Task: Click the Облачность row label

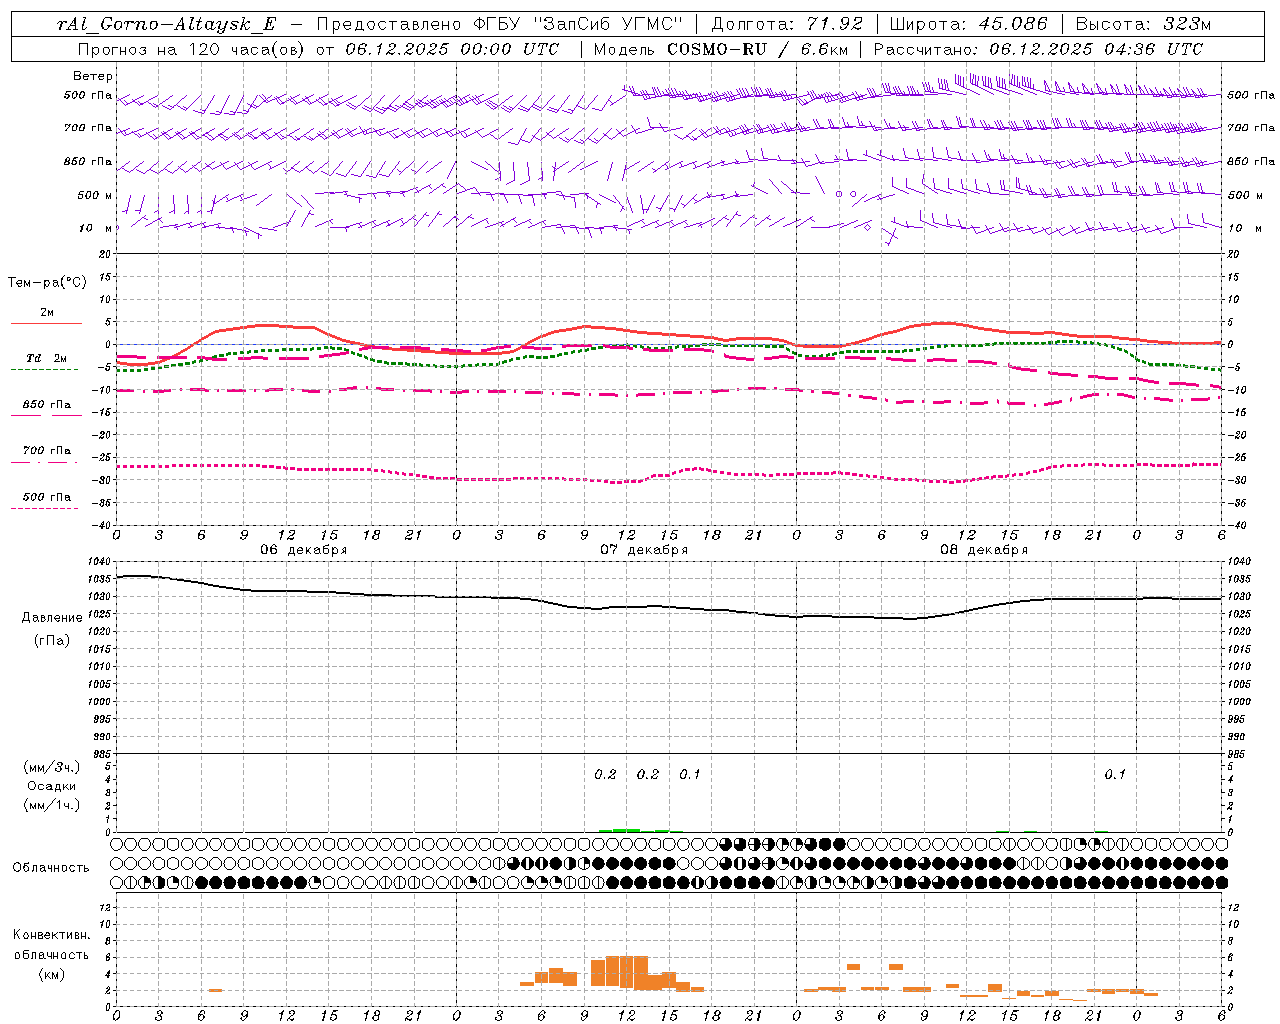Action: tap(51, 868)
